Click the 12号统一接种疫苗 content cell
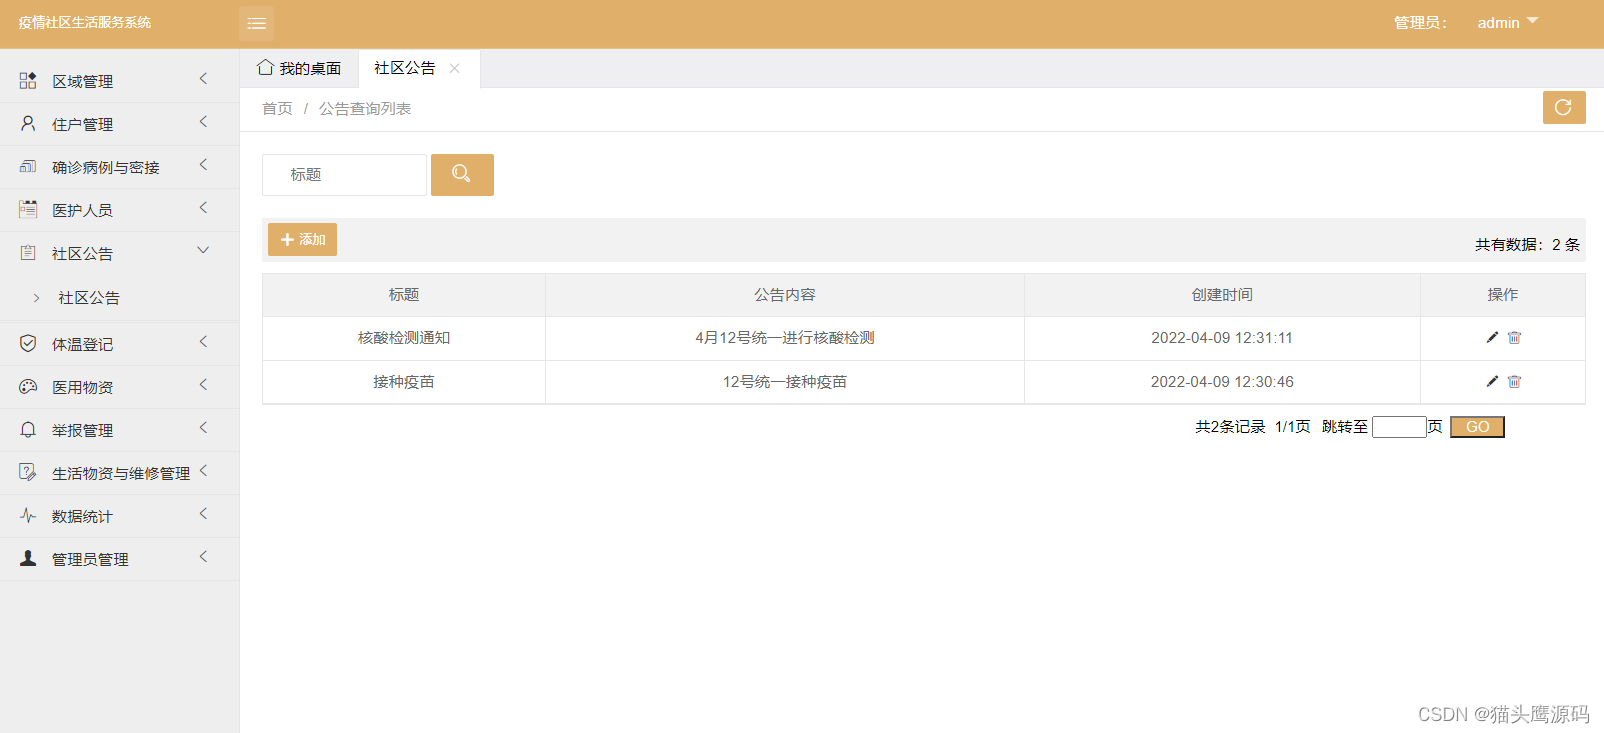 785,382
